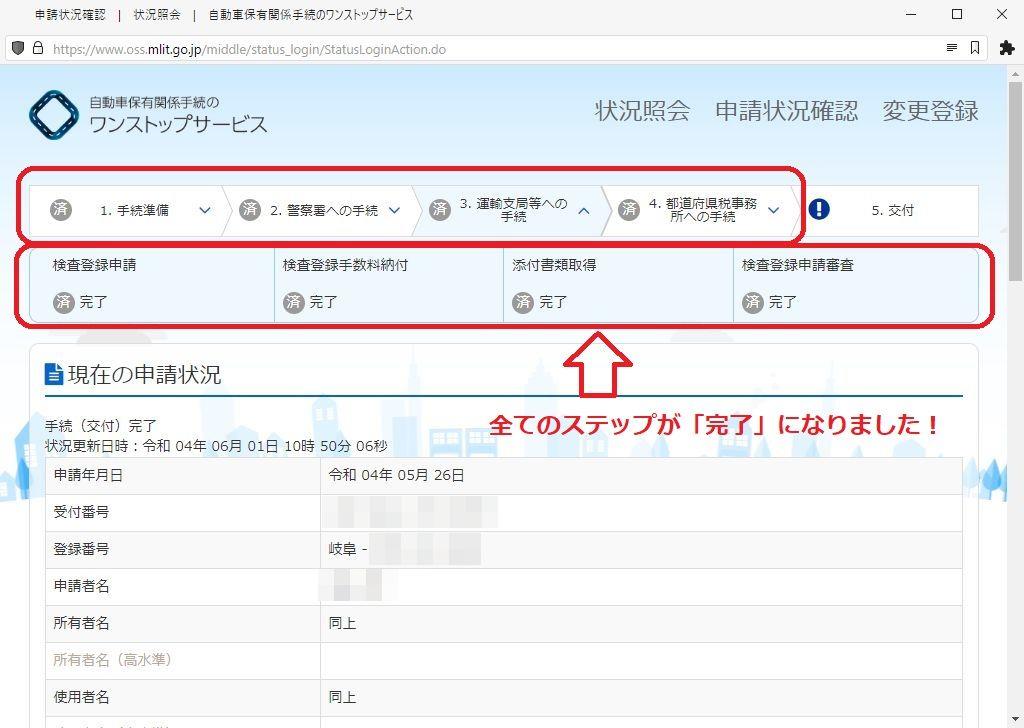The width and height of the screenshot is (1024, 728).
Task: Click 同上 value in 使用者名 row
Action: (x=342, y=697)
